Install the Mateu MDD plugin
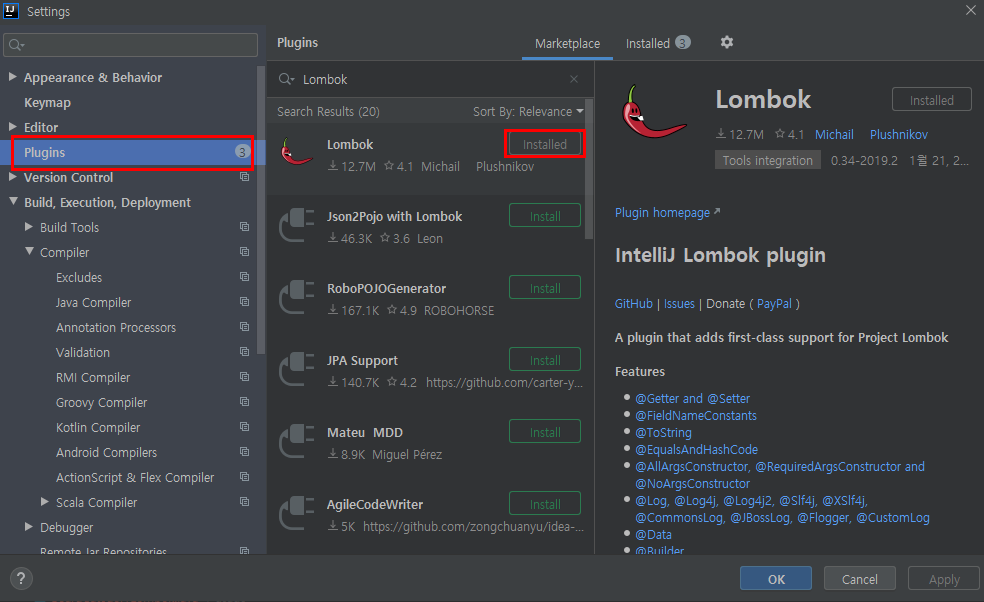The height and width of the screenshot is (602, 984). 545,433
